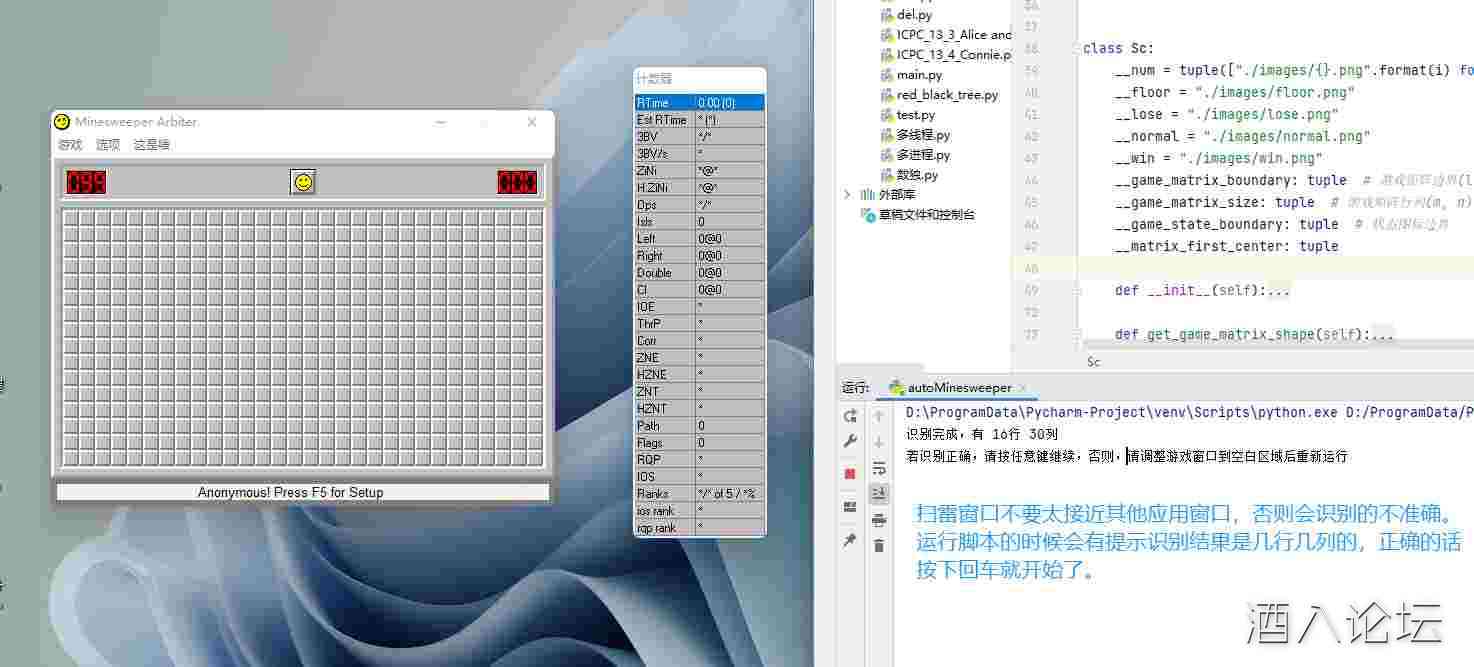Click top-left cell of the minesweeper grid
Screen dimensions: 1474x667
[x=71, y=218]
